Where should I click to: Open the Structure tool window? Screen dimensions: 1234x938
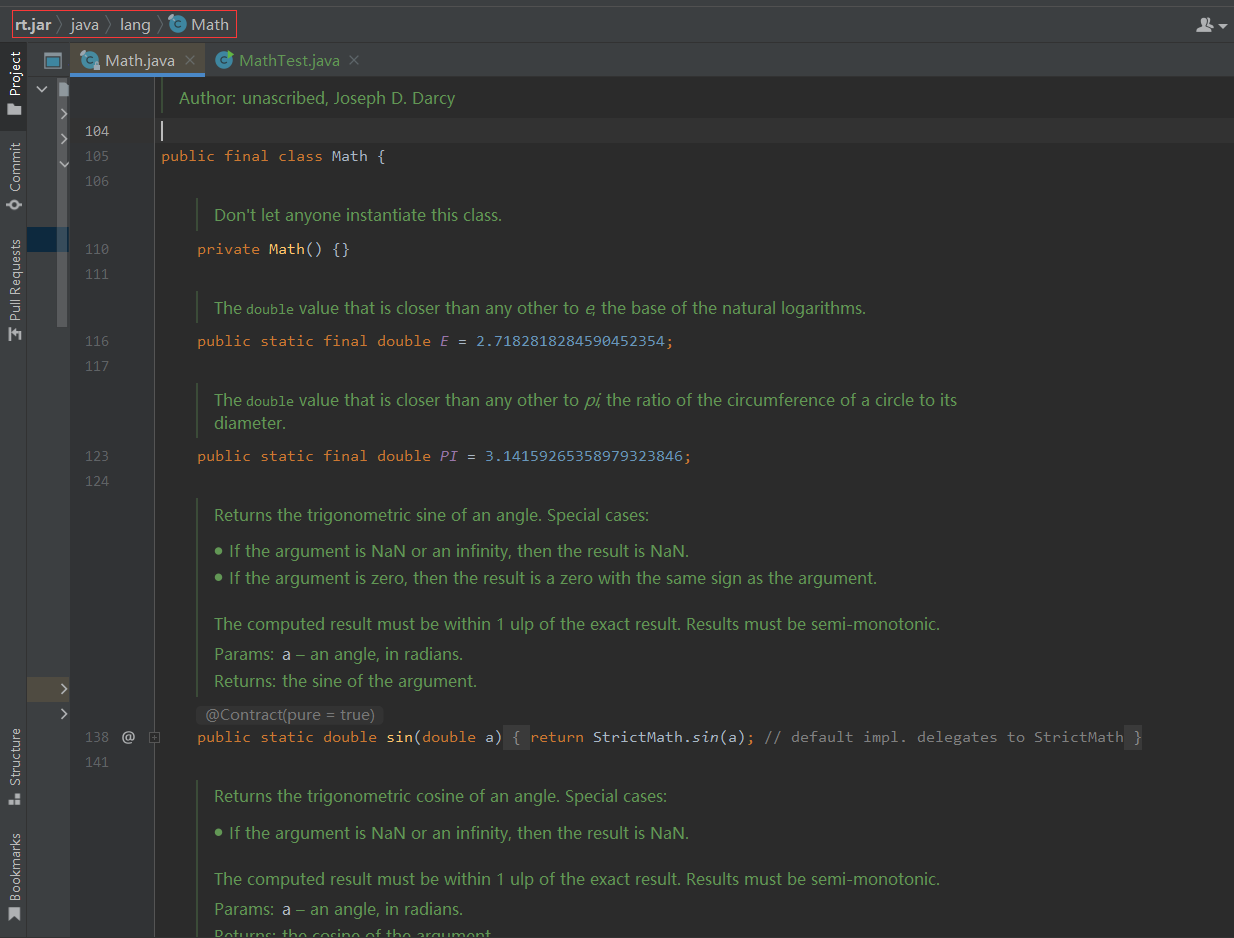14,767
